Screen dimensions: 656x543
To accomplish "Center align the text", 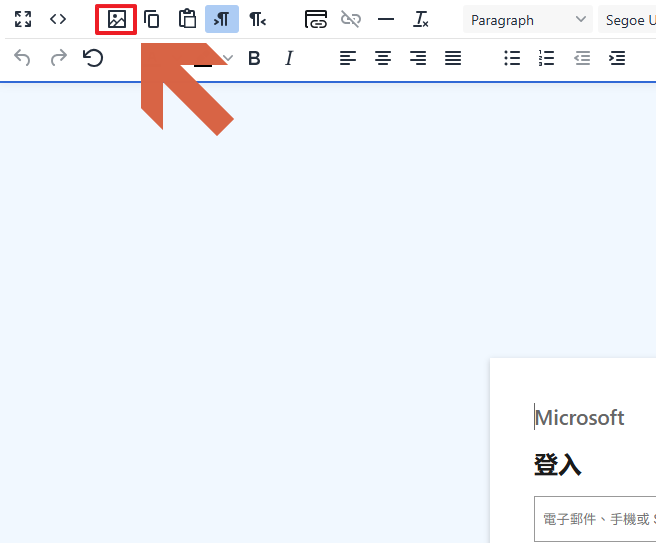I will tap(383, 58).
